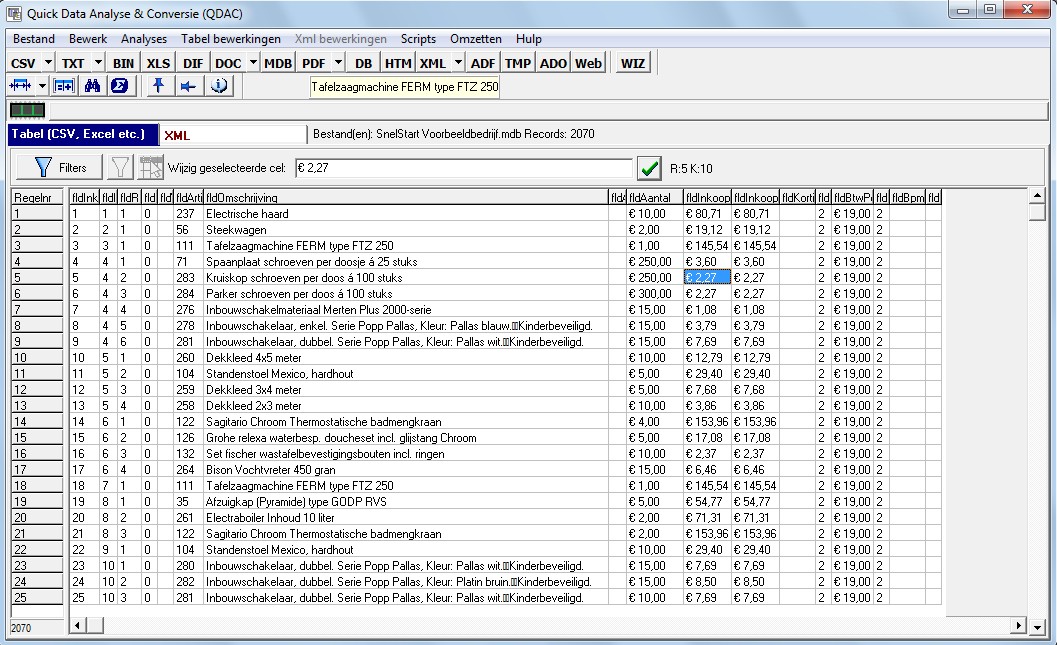The width and height of the screenshot is (1057, 645).
Task: Open the Analyses menu
Action: point(144,39)
